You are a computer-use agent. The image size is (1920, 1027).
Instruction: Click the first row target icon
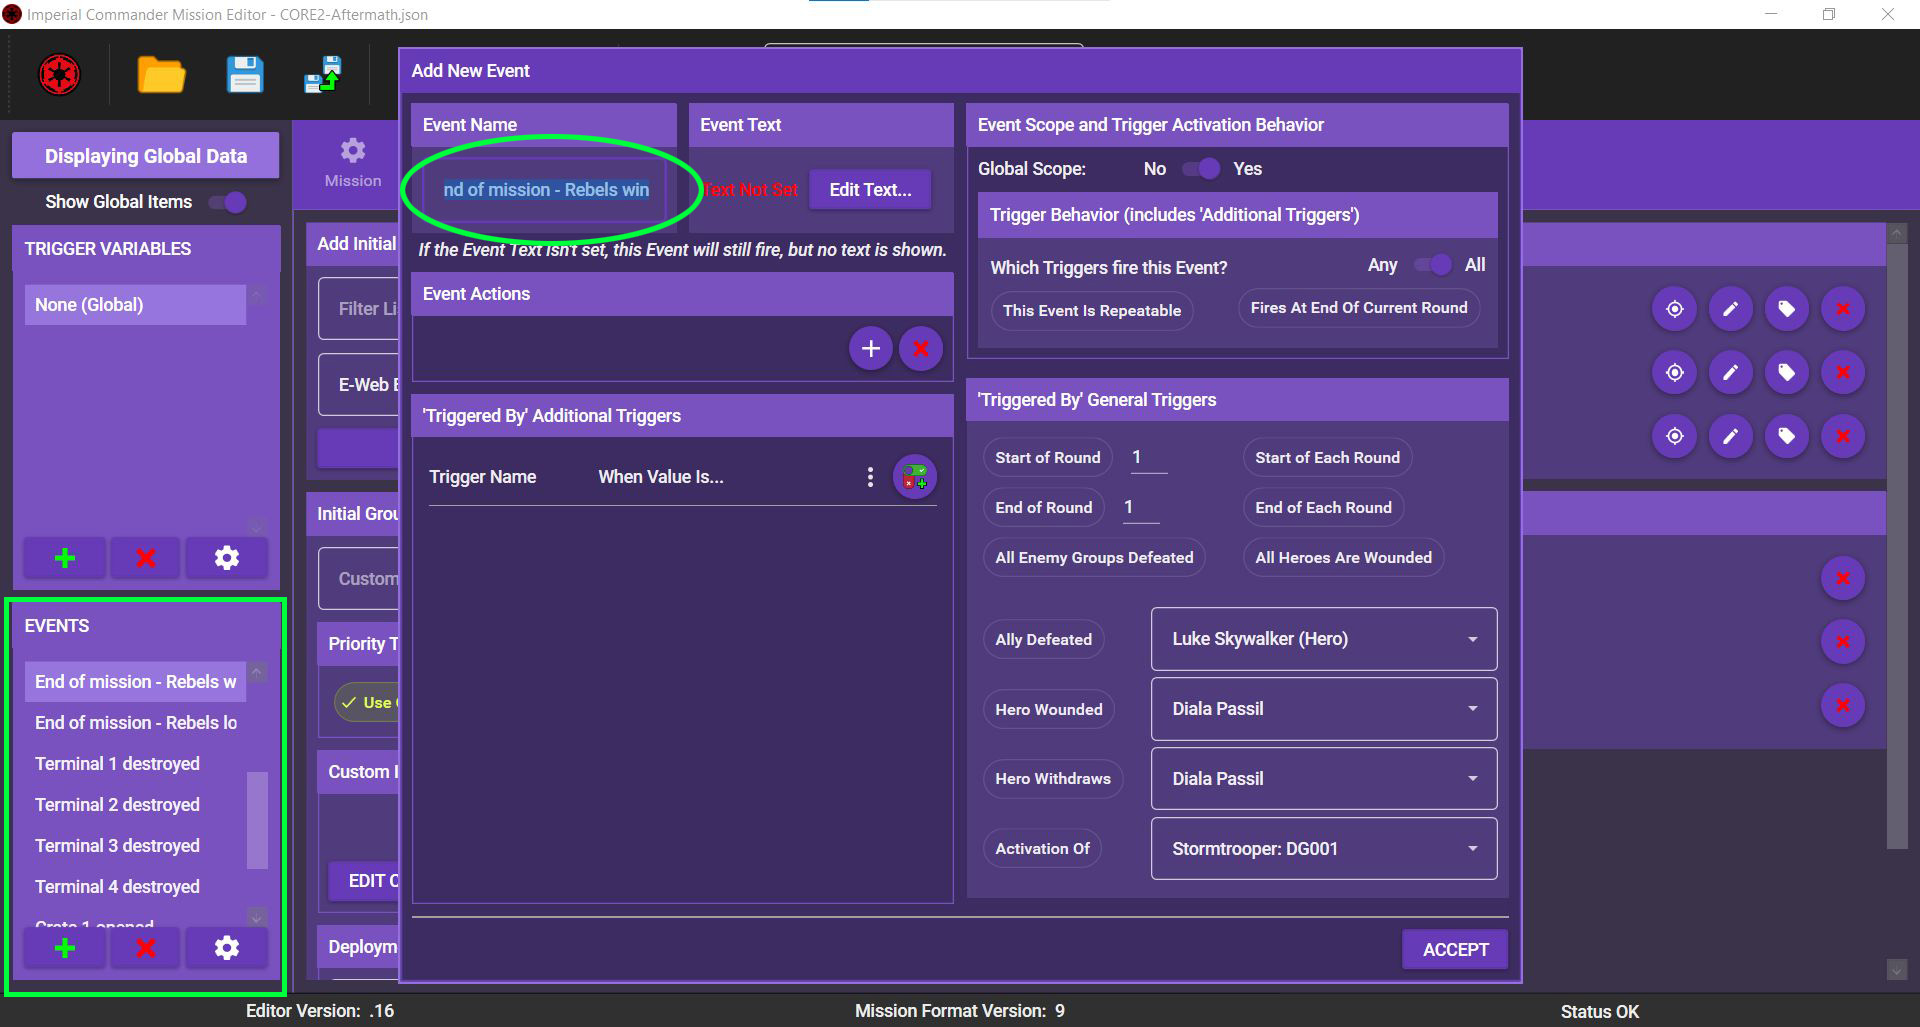1675,309
